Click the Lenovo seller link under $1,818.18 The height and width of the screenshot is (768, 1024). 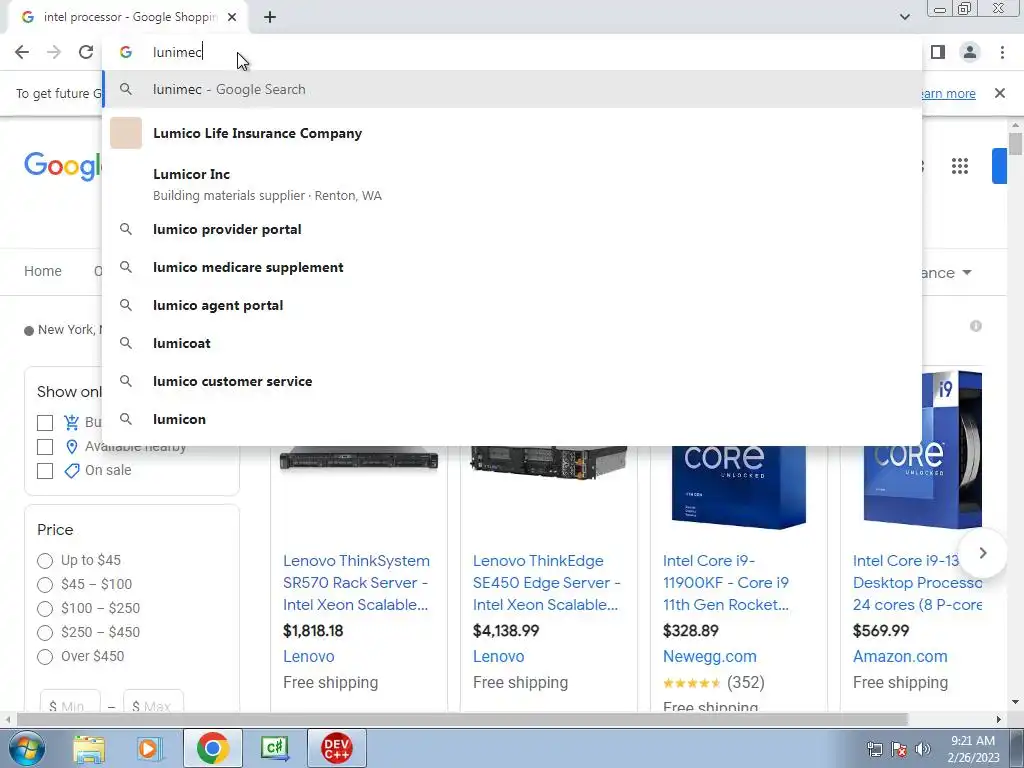pyautogui.click(x=308, y=656)
